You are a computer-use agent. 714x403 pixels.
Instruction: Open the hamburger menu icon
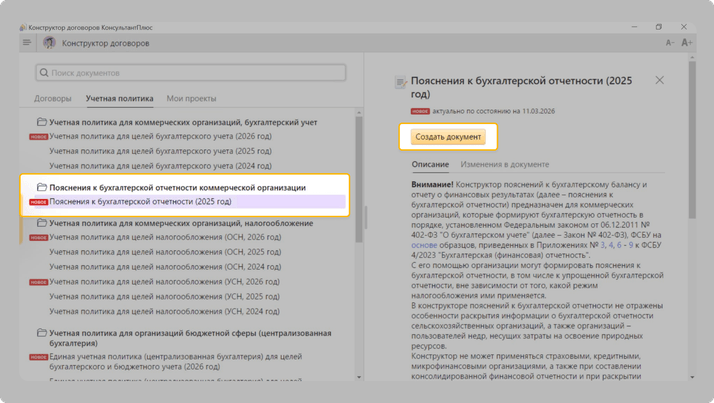(27, 43)
